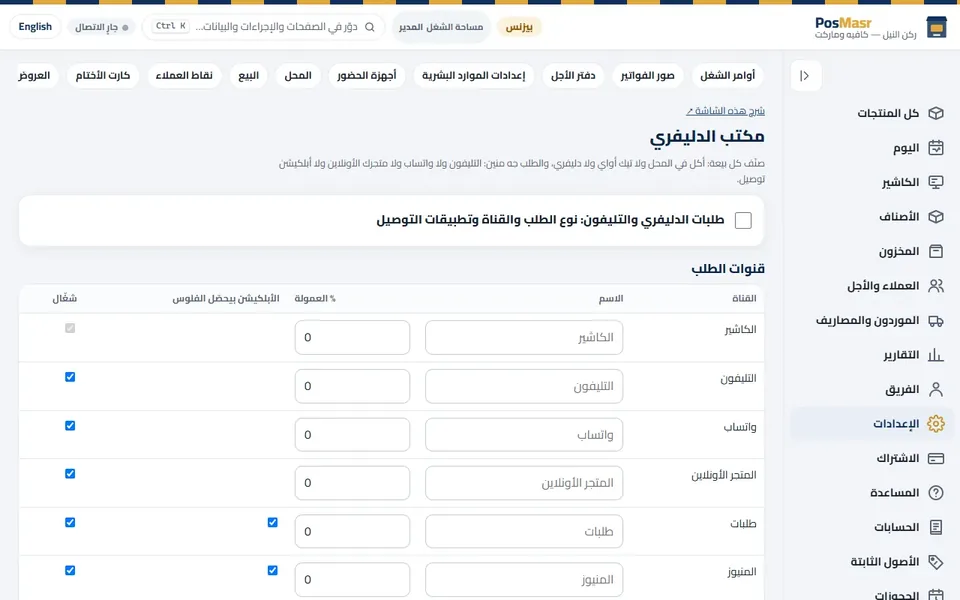Collapse the sidebar with the toggle icon
The height and width of the screenshot is (600, 960).
(805, 76)
